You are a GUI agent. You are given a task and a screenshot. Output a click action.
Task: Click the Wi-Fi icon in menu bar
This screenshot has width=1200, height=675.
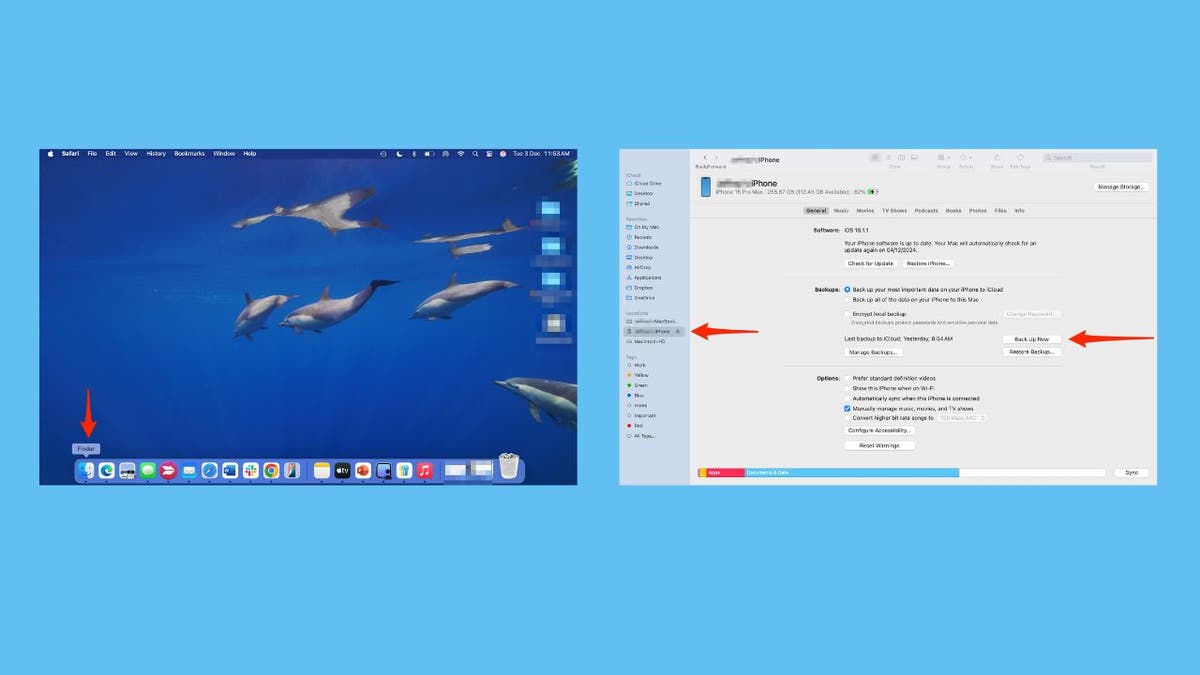pyautogui.click(x=461, y=154)
